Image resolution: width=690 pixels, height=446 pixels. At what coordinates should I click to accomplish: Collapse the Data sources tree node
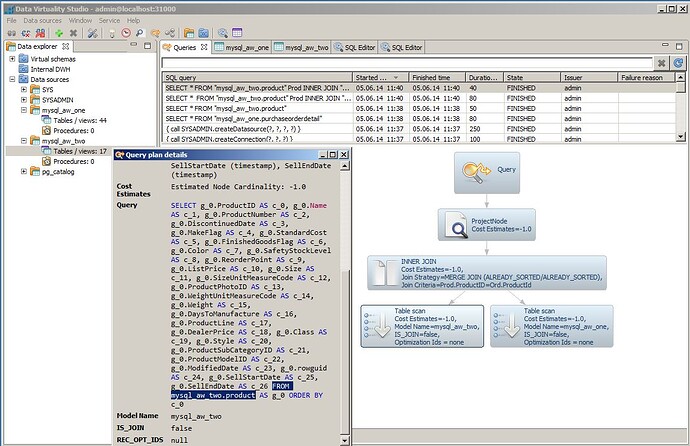click(12, 79)
